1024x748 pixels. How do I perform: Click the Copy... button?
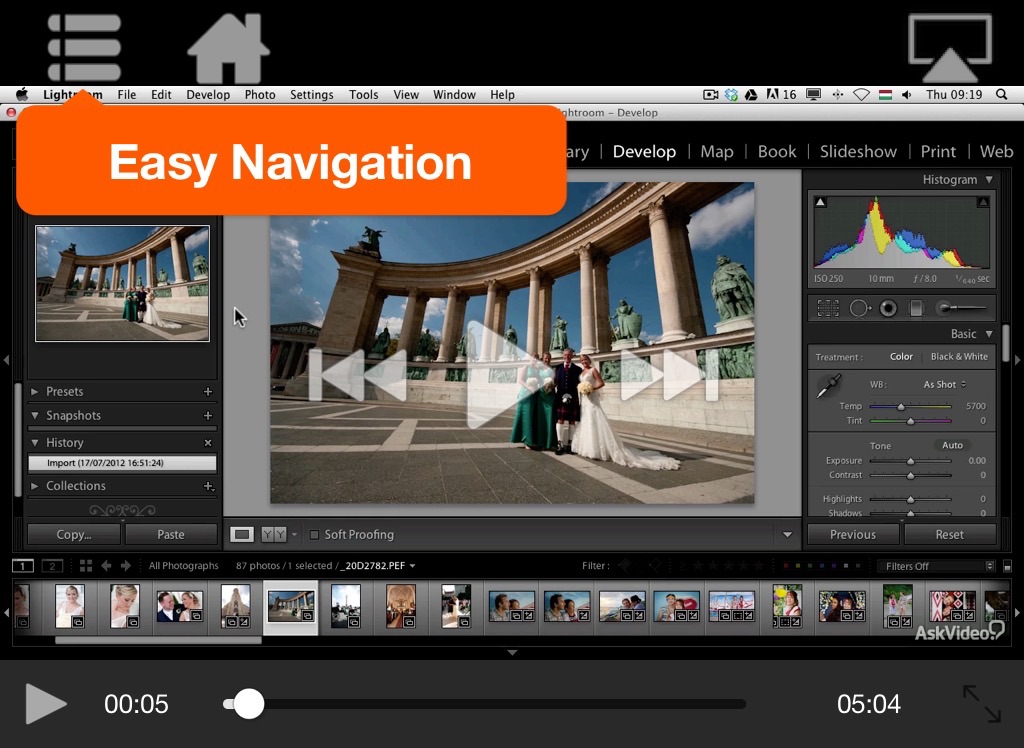tap(74, 535)
